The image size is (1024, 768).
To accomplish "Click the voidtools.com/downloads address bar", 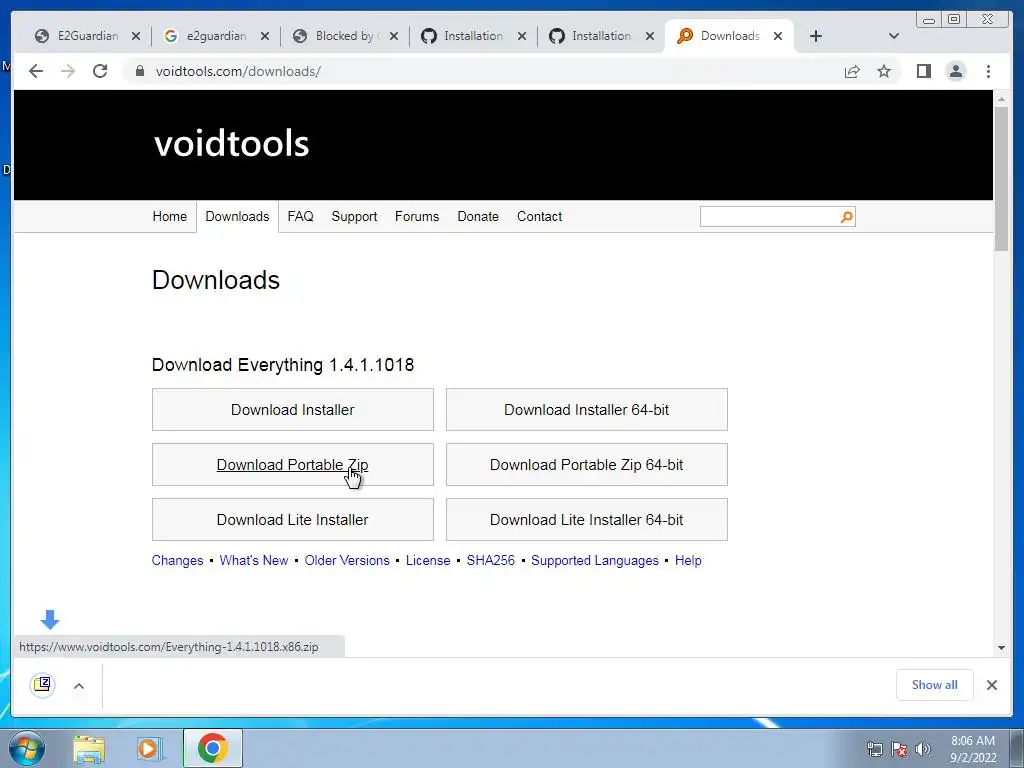I will point(483,71).
